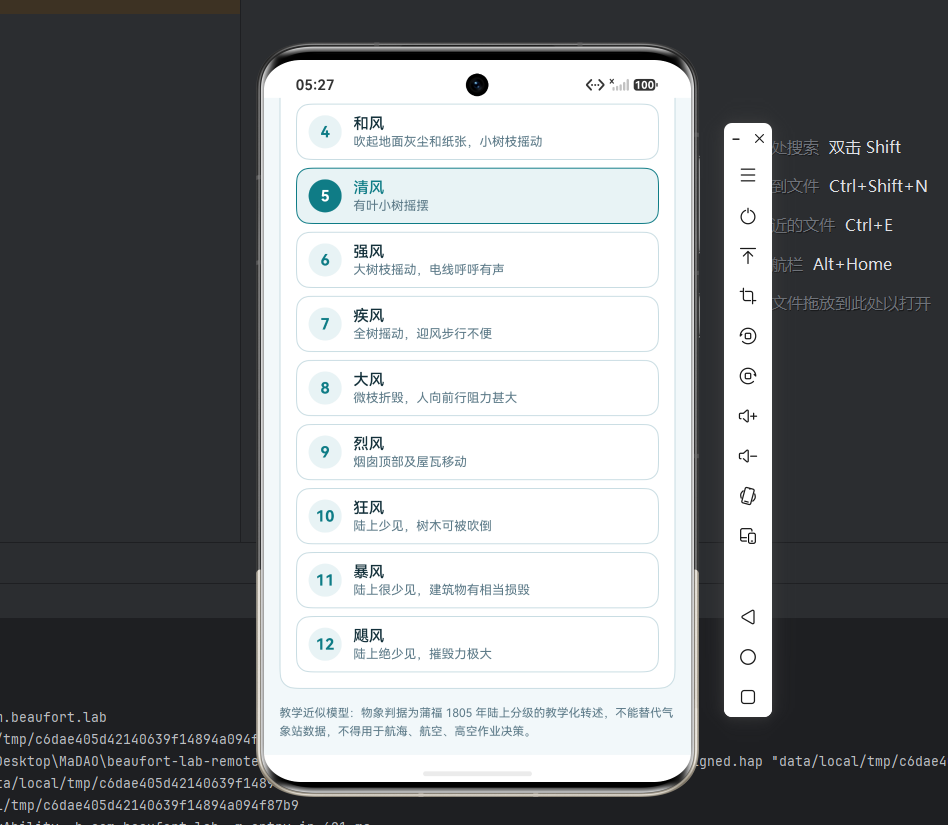Select the highlighted level 5 清风 card

tap(477, 196)
